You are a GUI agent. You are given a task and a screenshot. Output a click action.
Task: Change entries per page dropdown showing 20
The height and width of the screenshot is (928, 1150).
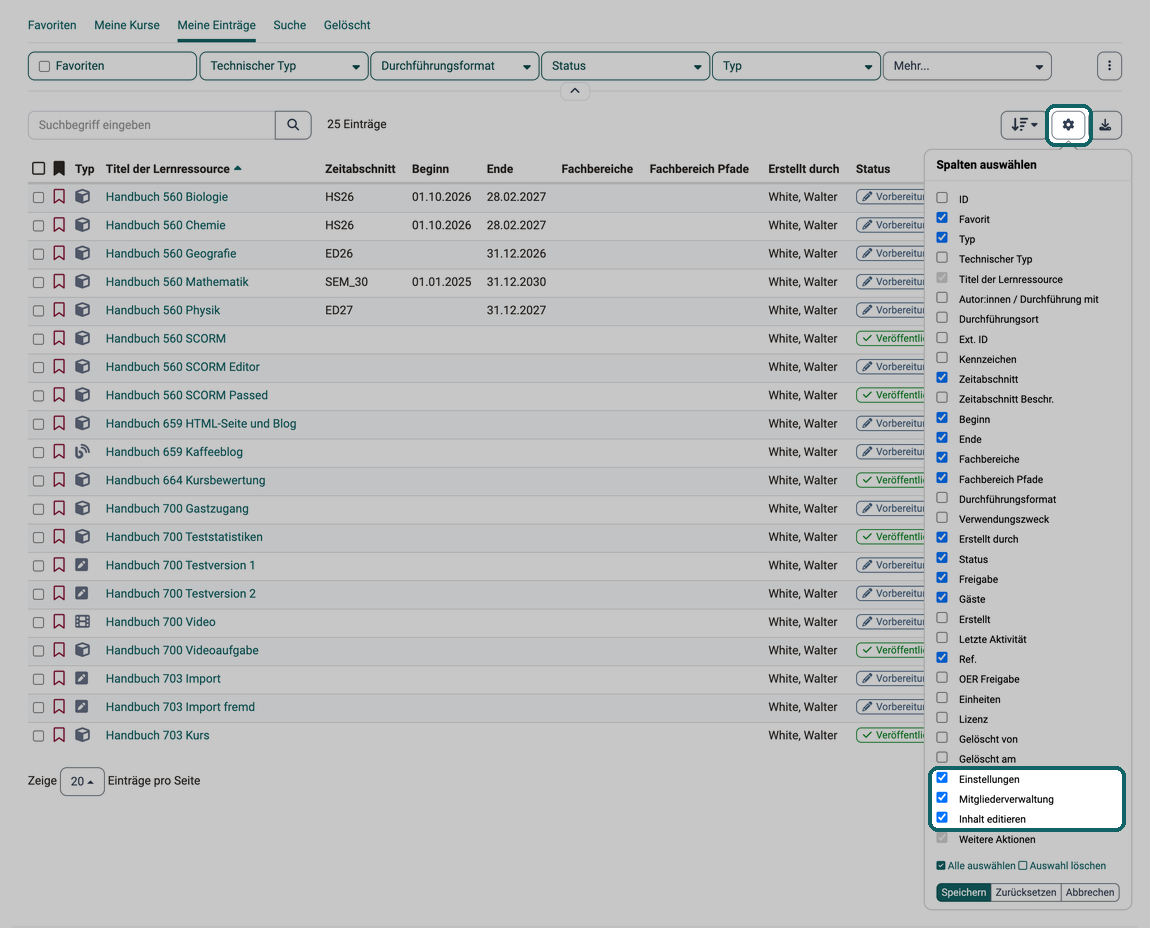(82, 781)
